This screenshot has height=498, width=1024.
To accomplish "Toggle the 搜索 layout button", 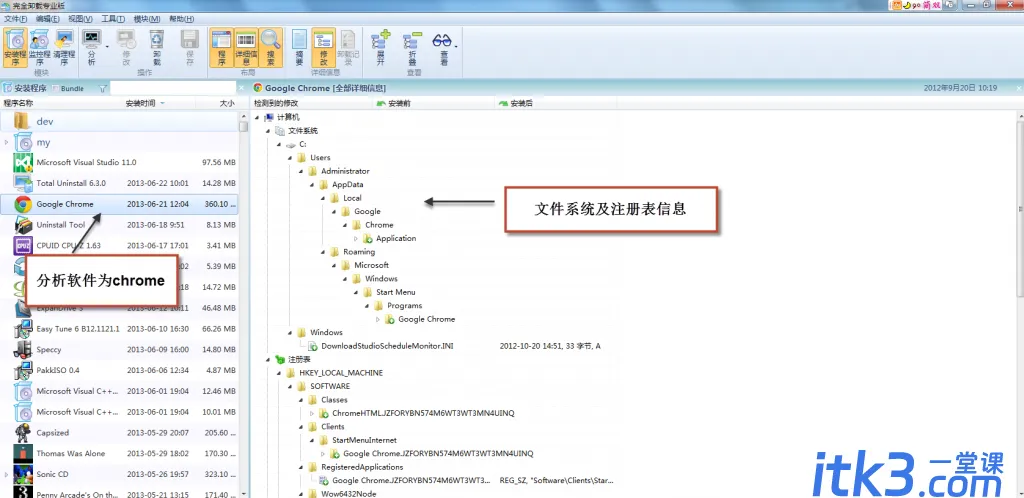I will pos(271,47).
